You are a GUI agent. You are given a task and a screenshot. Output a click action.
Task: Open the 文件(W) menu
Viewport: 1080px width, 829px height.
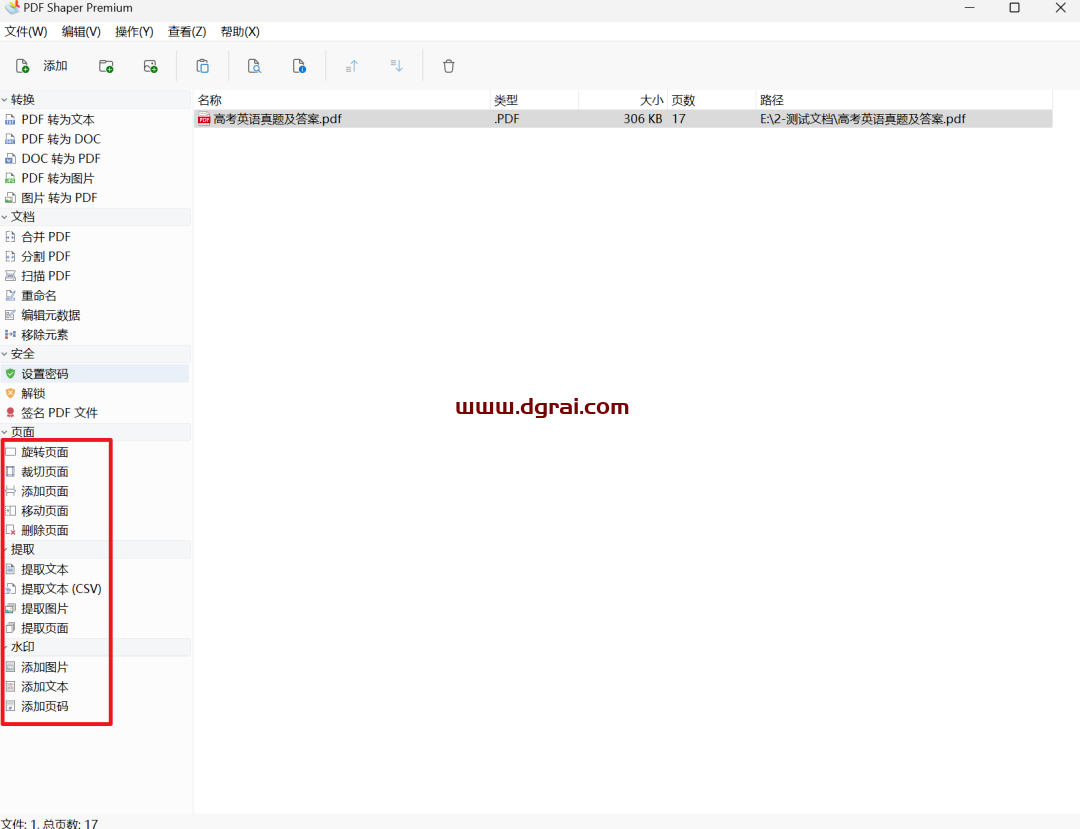click(25, 32)
